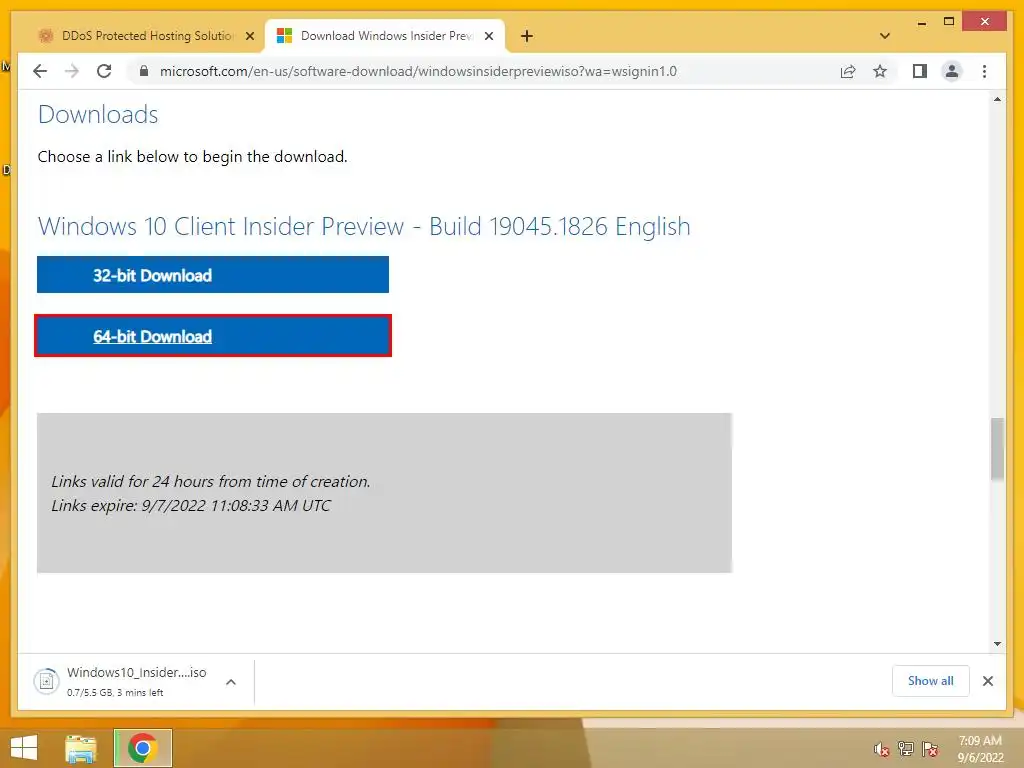Open the Chrome profile avatar
The height and width of the screenshot is (768, 1024).
click(x=952, y=71)
